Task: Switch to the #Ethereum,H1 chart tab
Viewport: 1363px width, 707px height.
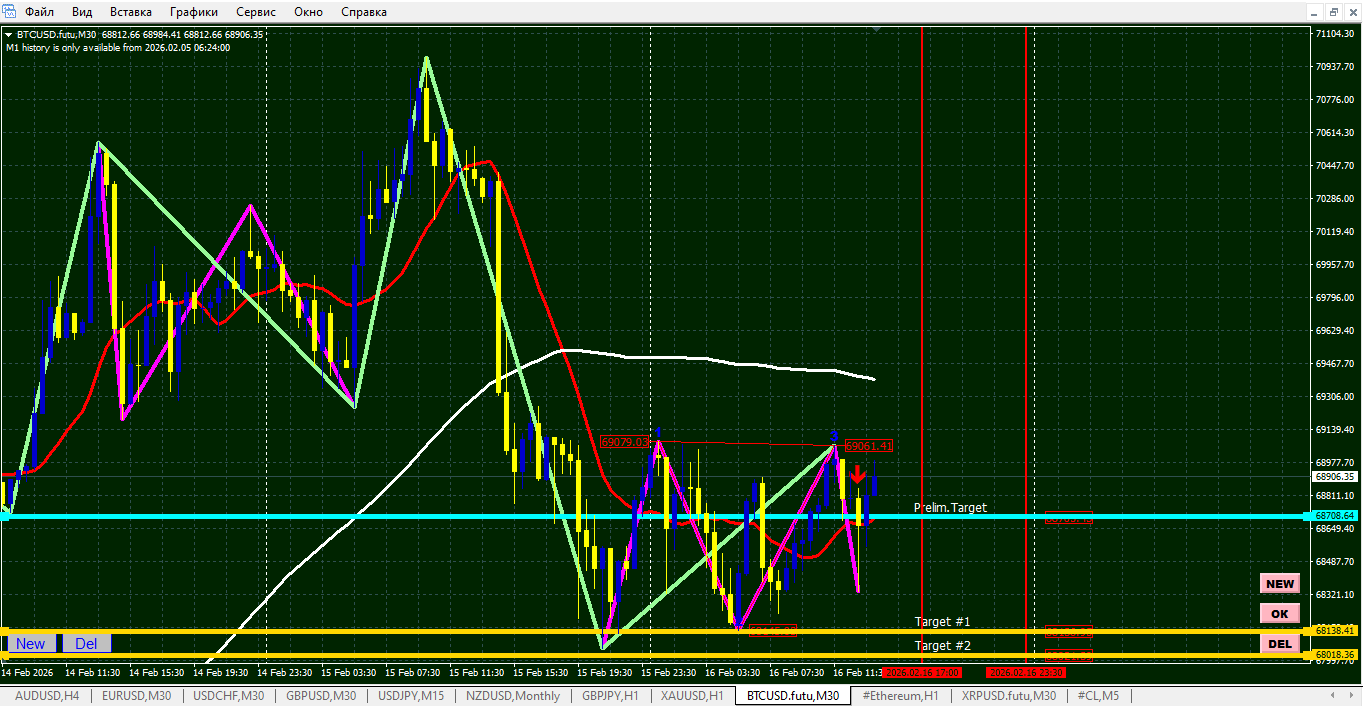Action: pos(900,695)
